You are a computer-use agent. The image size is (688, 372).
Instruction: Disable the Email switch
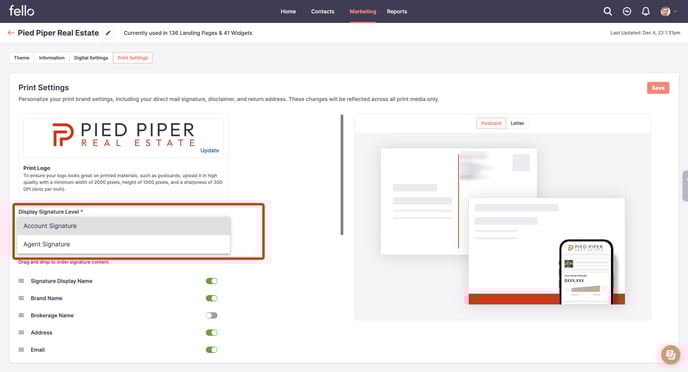[211, 350]
